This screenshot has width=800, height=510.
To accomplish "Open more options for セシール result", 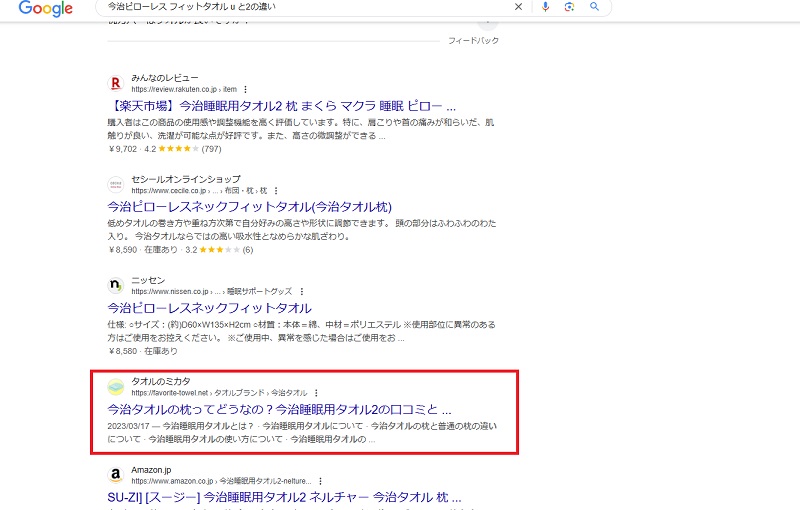I will pos(276,191).
